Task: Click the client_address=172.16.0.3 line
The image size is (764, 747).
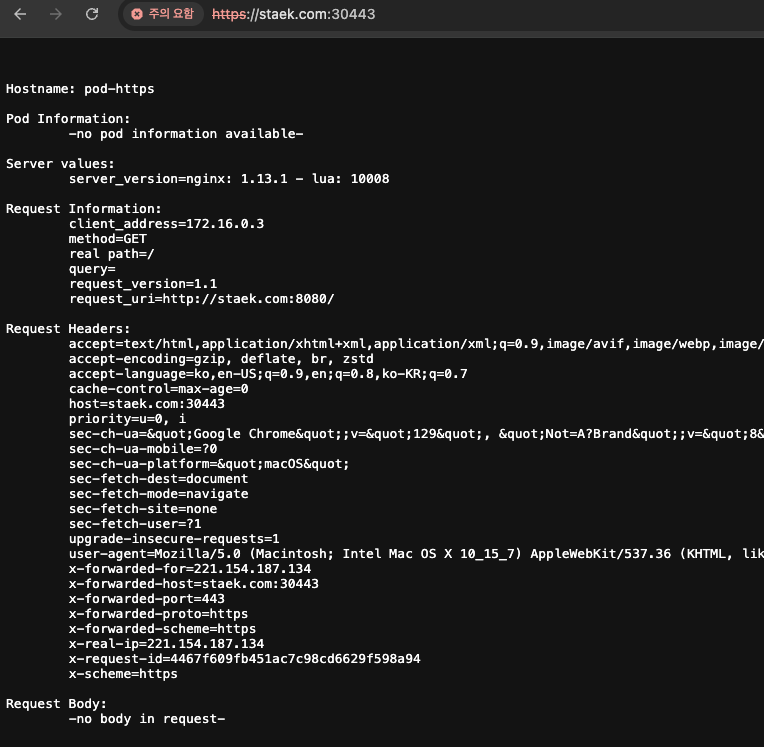Action: pos(166,224)
